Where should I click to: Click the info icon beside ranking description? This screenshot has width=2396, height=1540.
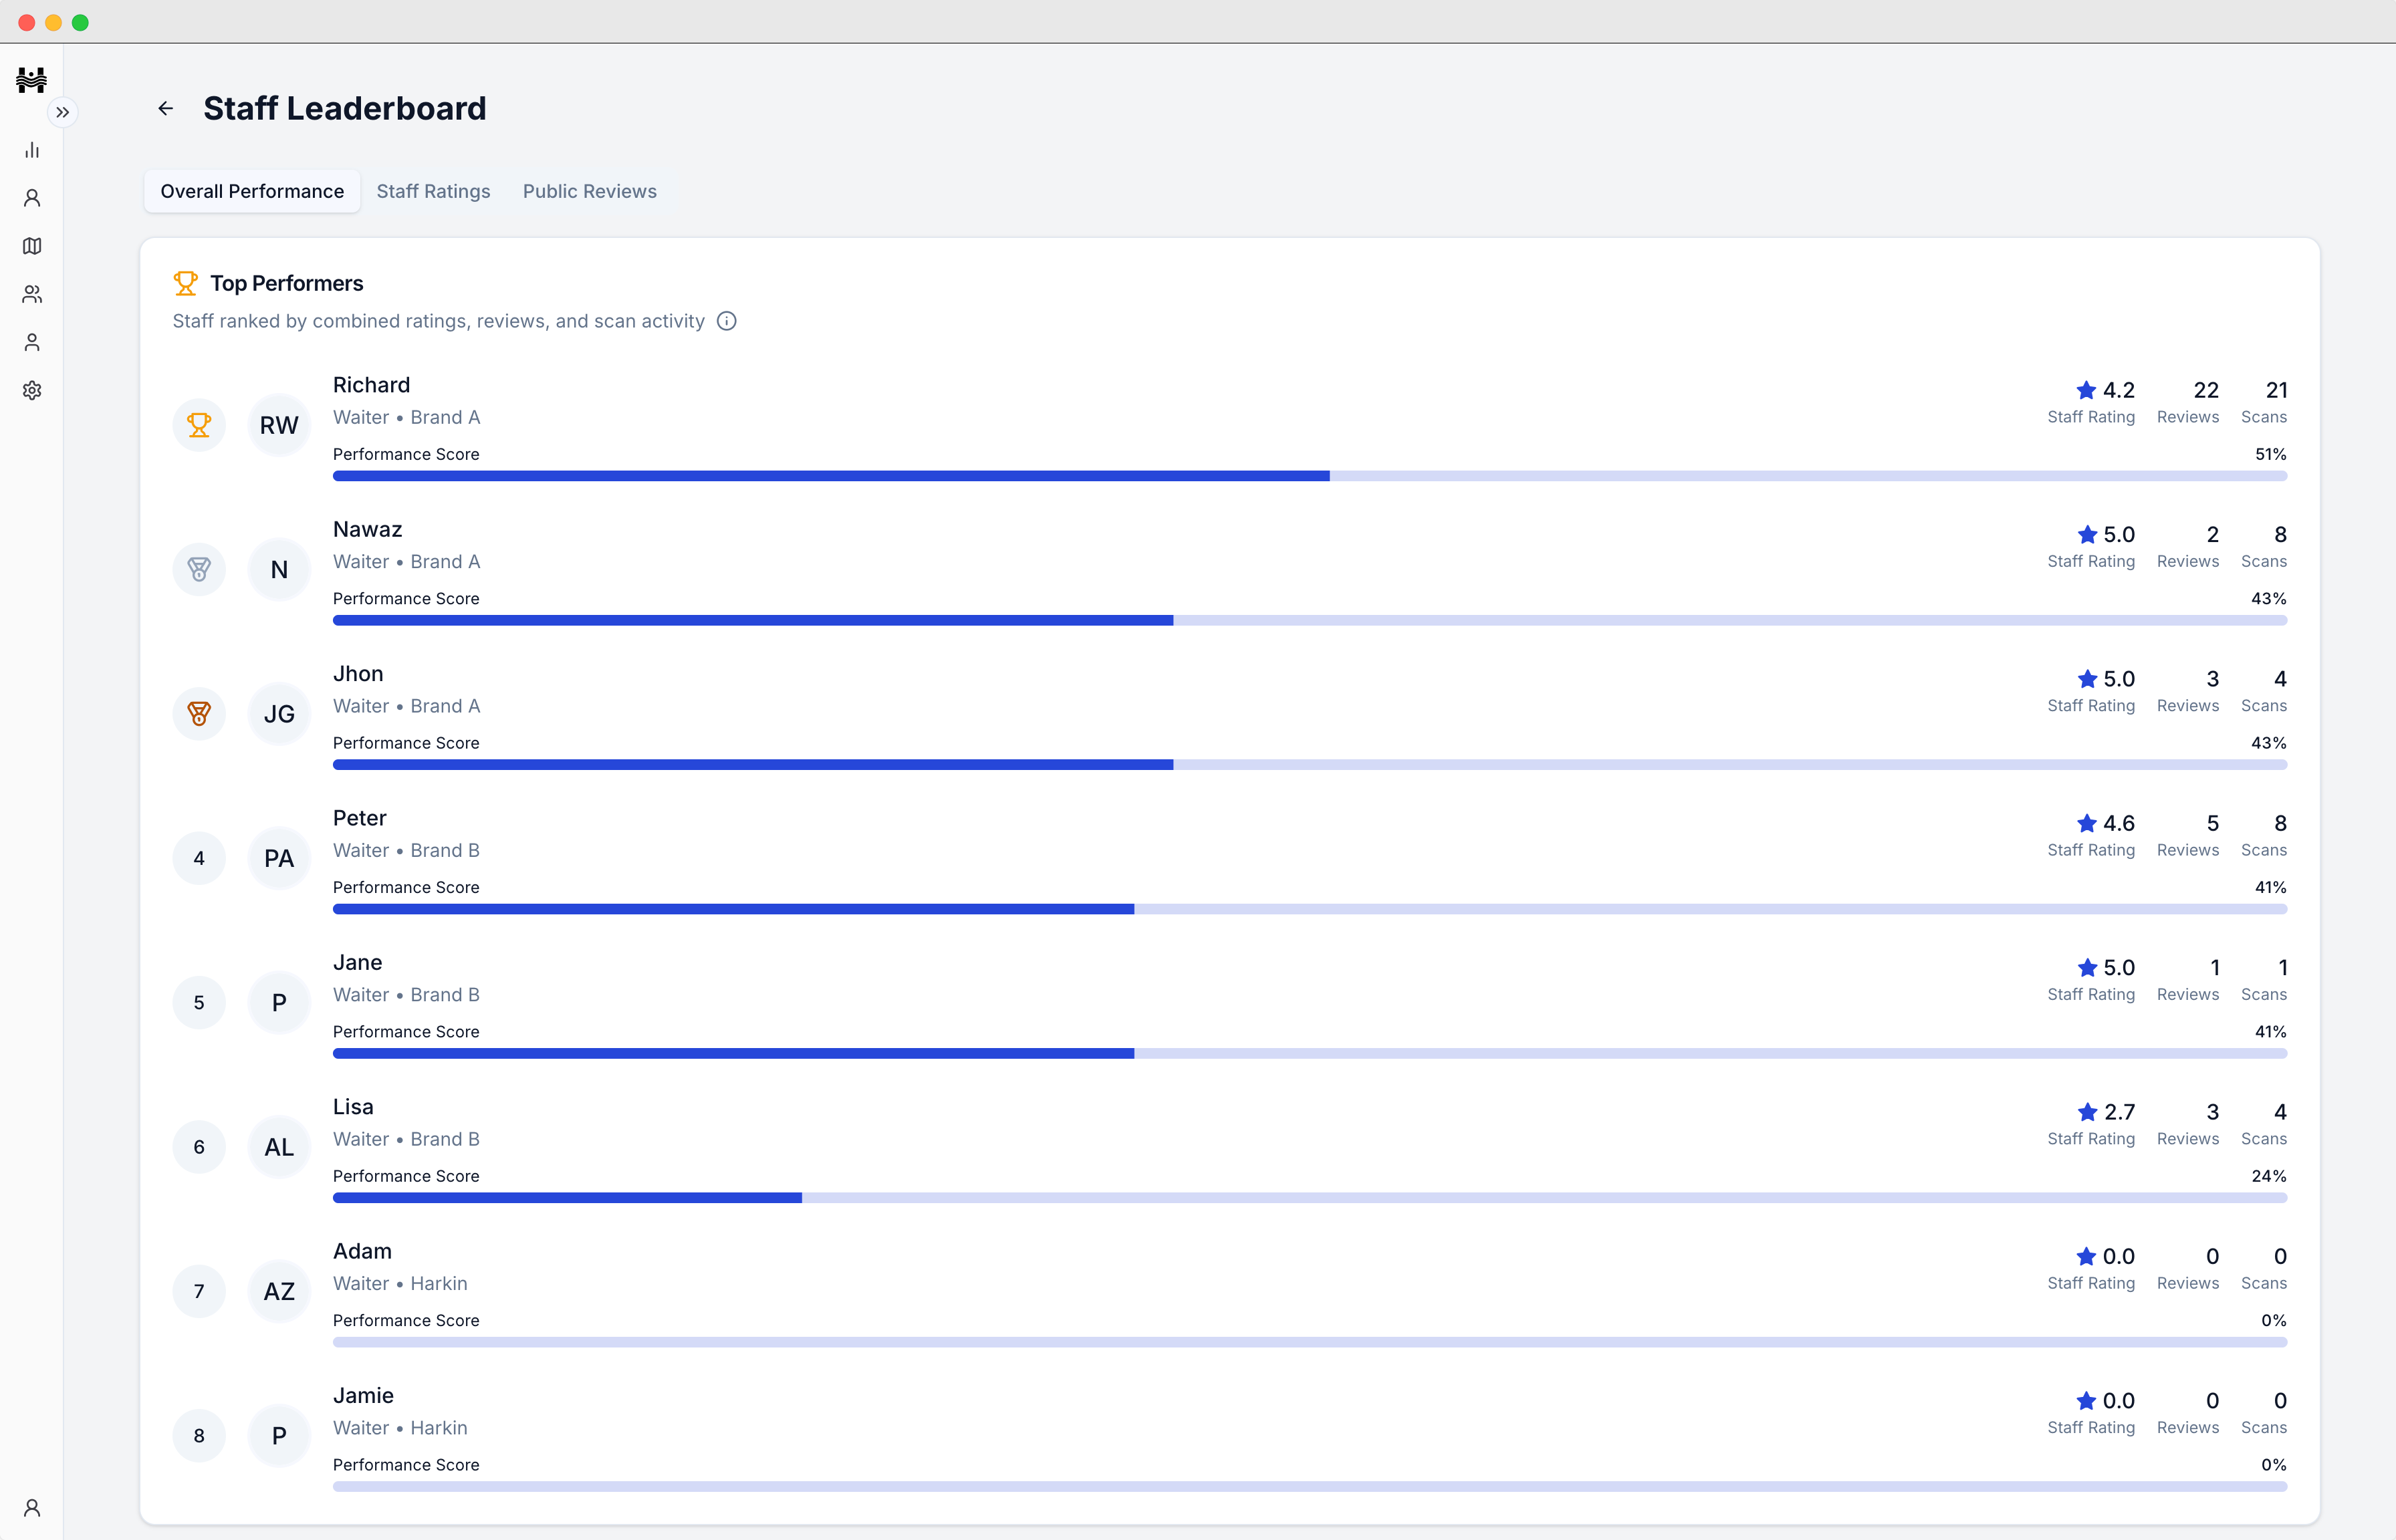[727, 321]
